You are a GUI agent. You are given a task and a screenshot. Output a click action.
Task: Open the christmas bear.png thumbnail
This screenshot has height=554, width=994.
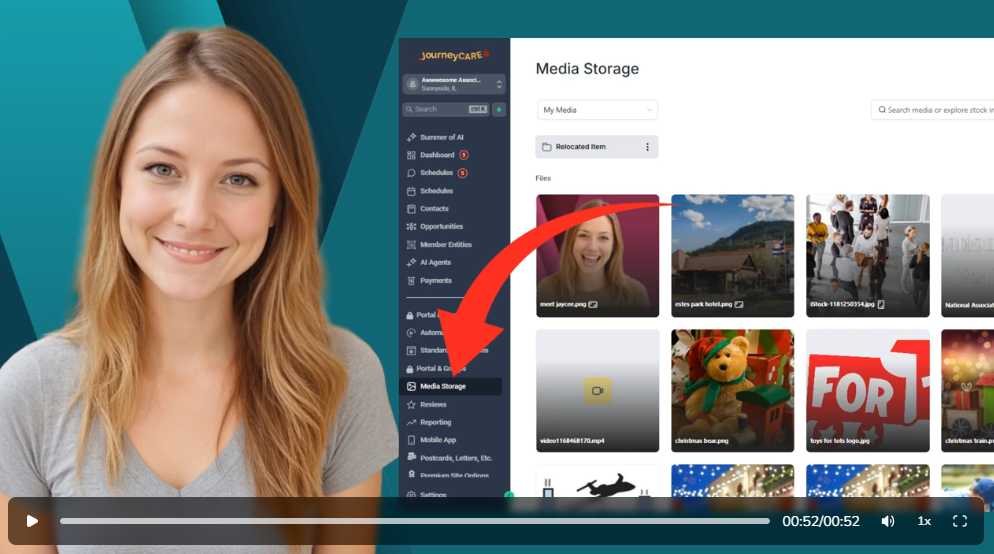point(732,390)
